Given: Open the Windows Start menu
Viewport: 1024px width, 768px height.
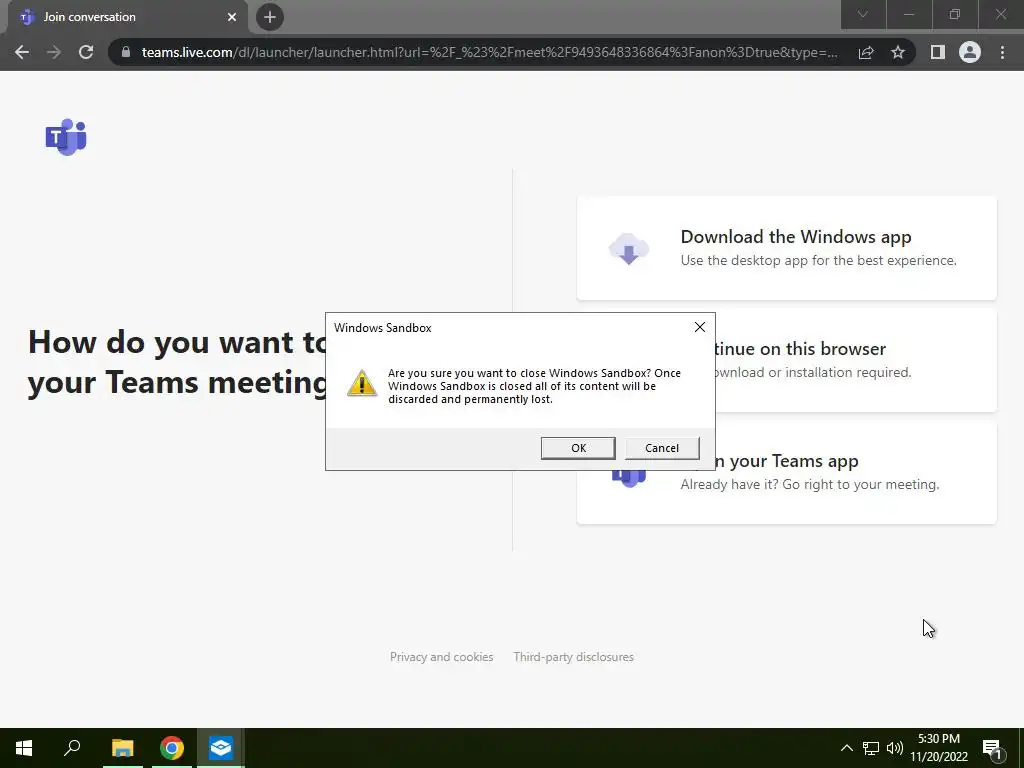Looking at the screenshot, I should point(24,748).
